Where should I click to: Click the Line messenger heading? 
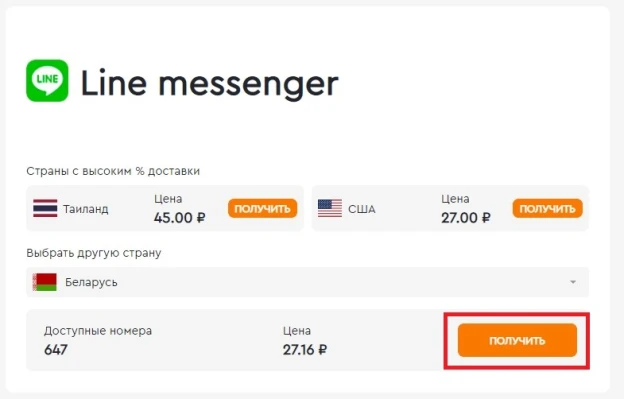[x=209, y=84]
